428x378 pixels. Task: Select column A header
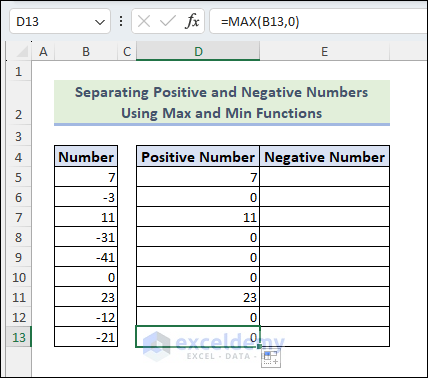pos(43,52)
